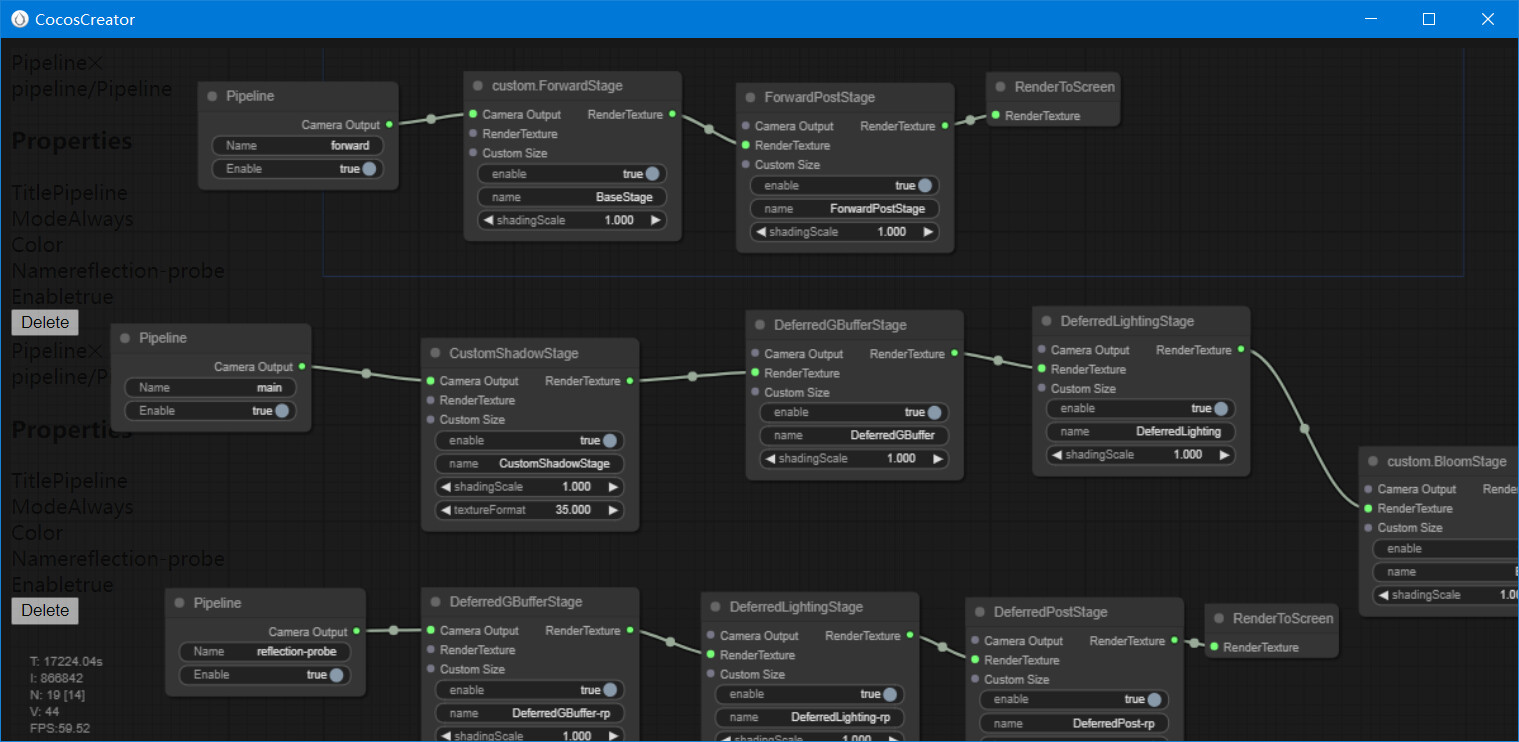1519x742 pixels.
Task: Edit the name field showing BaseStage
Action: click(x=573, y=197)
